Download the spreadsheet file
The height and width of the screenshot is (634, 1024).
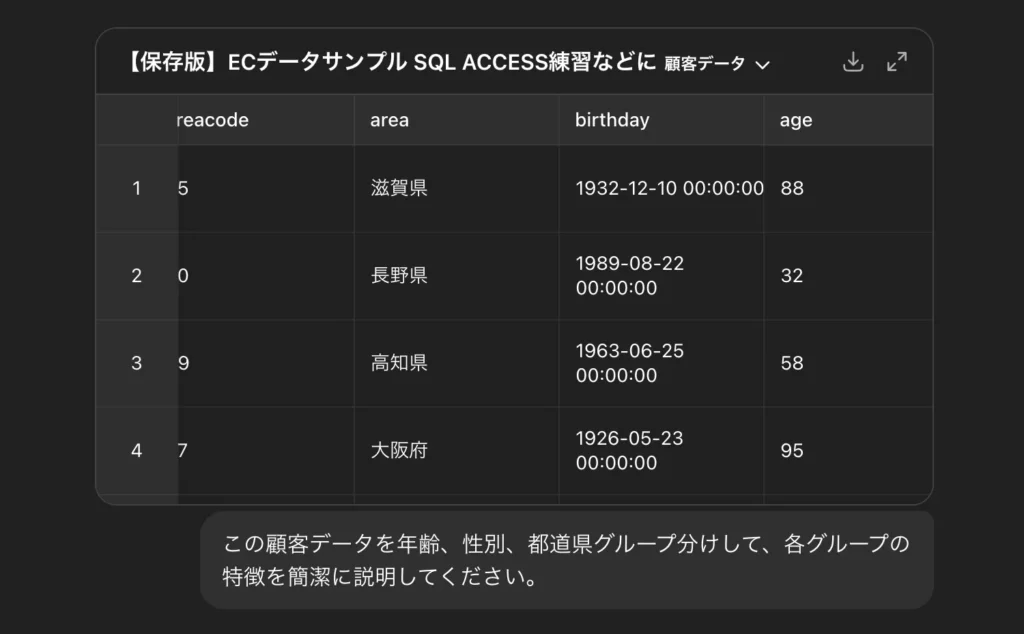pos(853,62)
